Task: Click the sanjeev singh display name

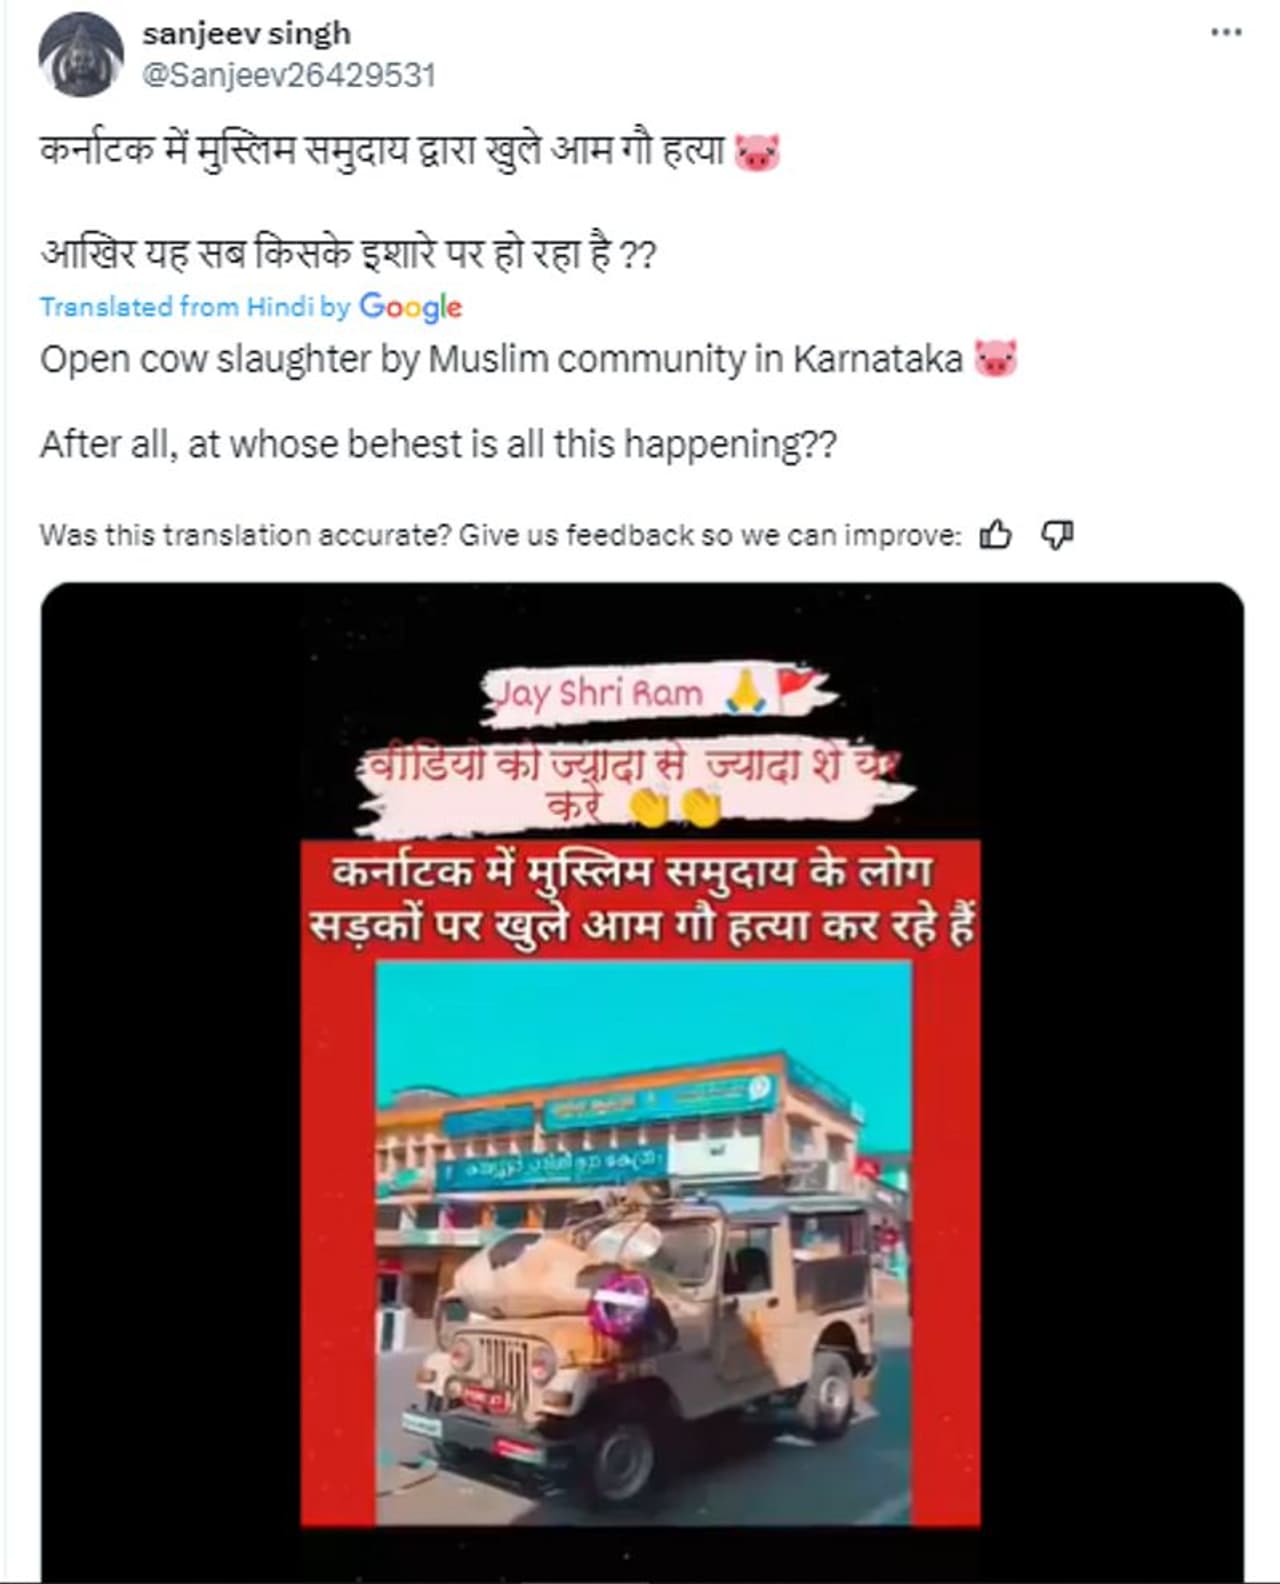Action: [246, 33]
